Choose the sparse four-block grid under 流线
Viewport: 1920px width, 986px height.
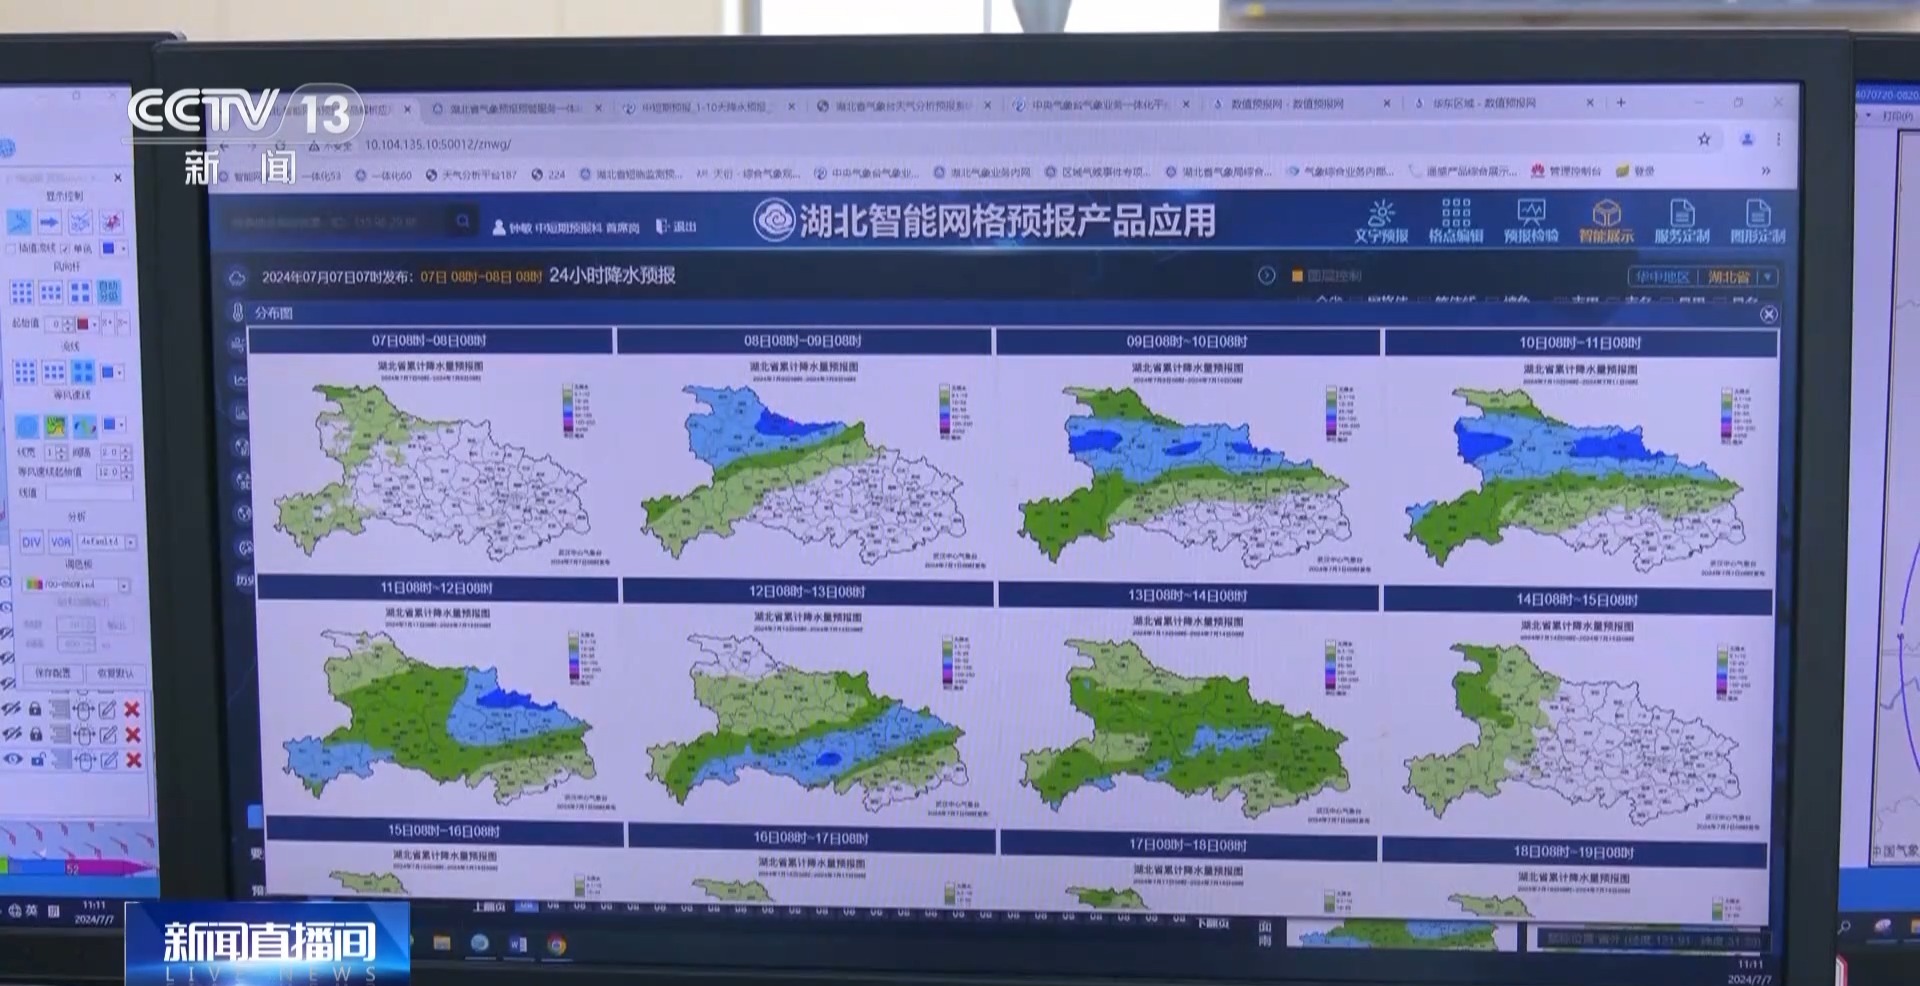[x=83, y=373]
